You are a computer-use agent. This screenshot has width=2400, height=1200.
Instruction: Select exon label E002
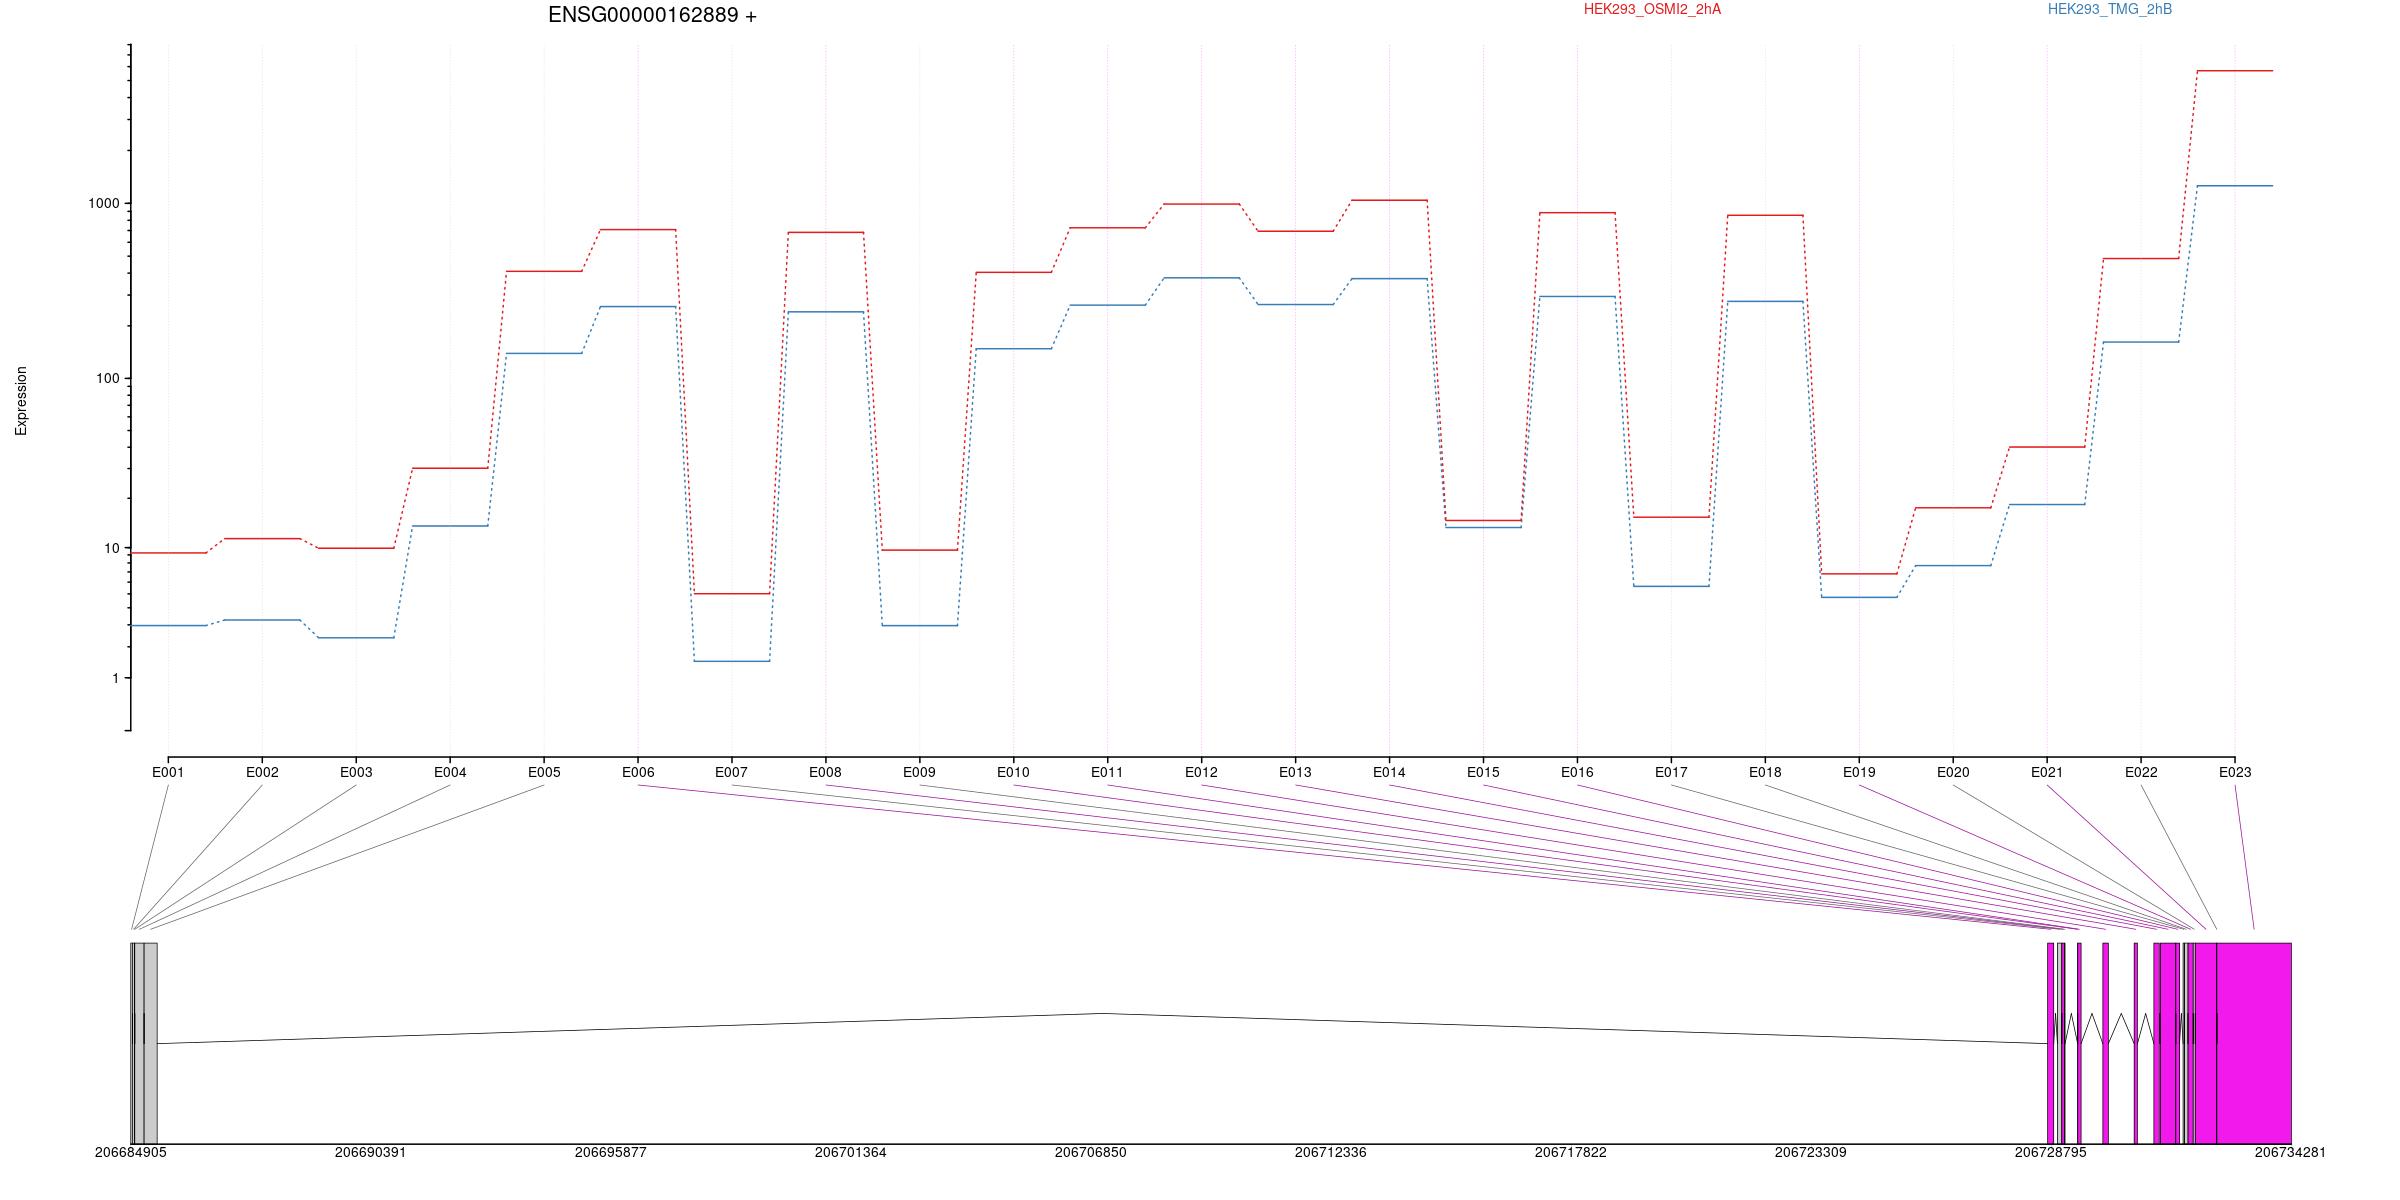pyautogui.click(x=262, y=772)
